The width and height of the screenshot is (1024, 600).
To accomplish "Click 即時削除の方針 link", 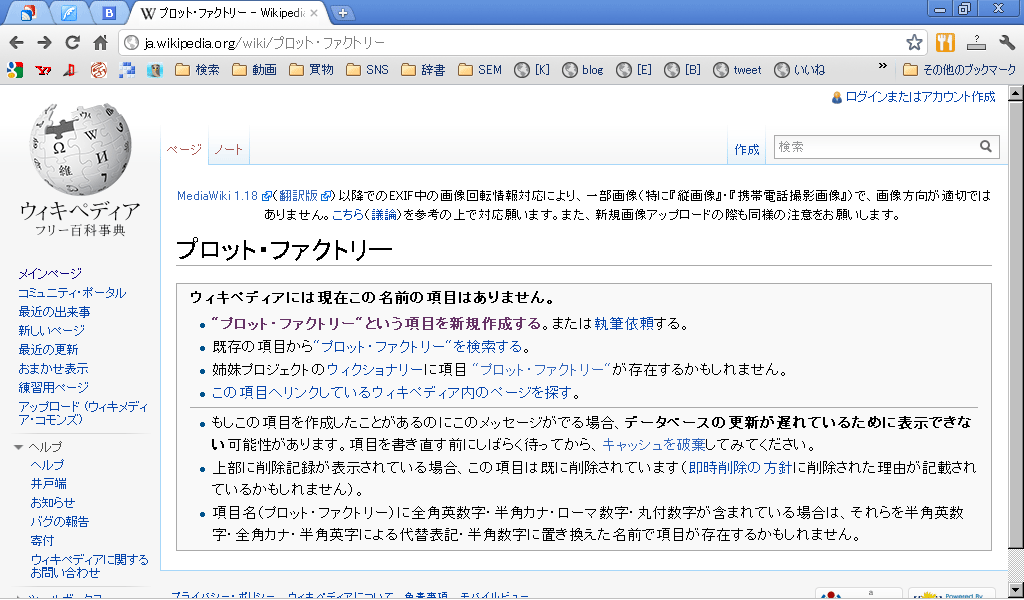I will point(741,467).
